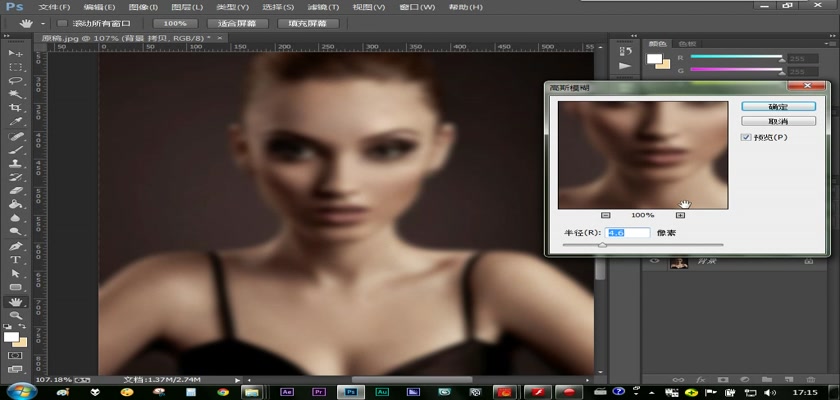Click the foreground color swatch in toolbox
Viewport: 840px width, 400px height.
(x=11, y=337)
